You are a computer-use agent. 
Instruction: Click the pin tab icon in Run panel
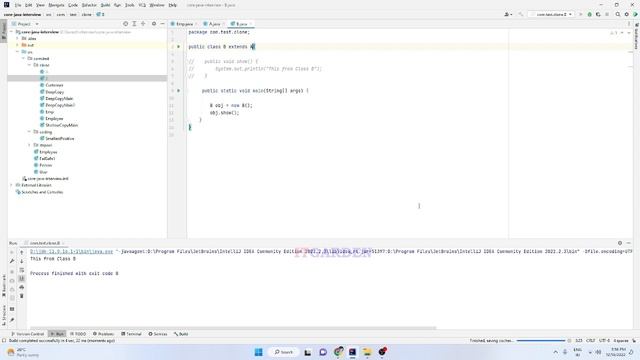coord(12,320)
